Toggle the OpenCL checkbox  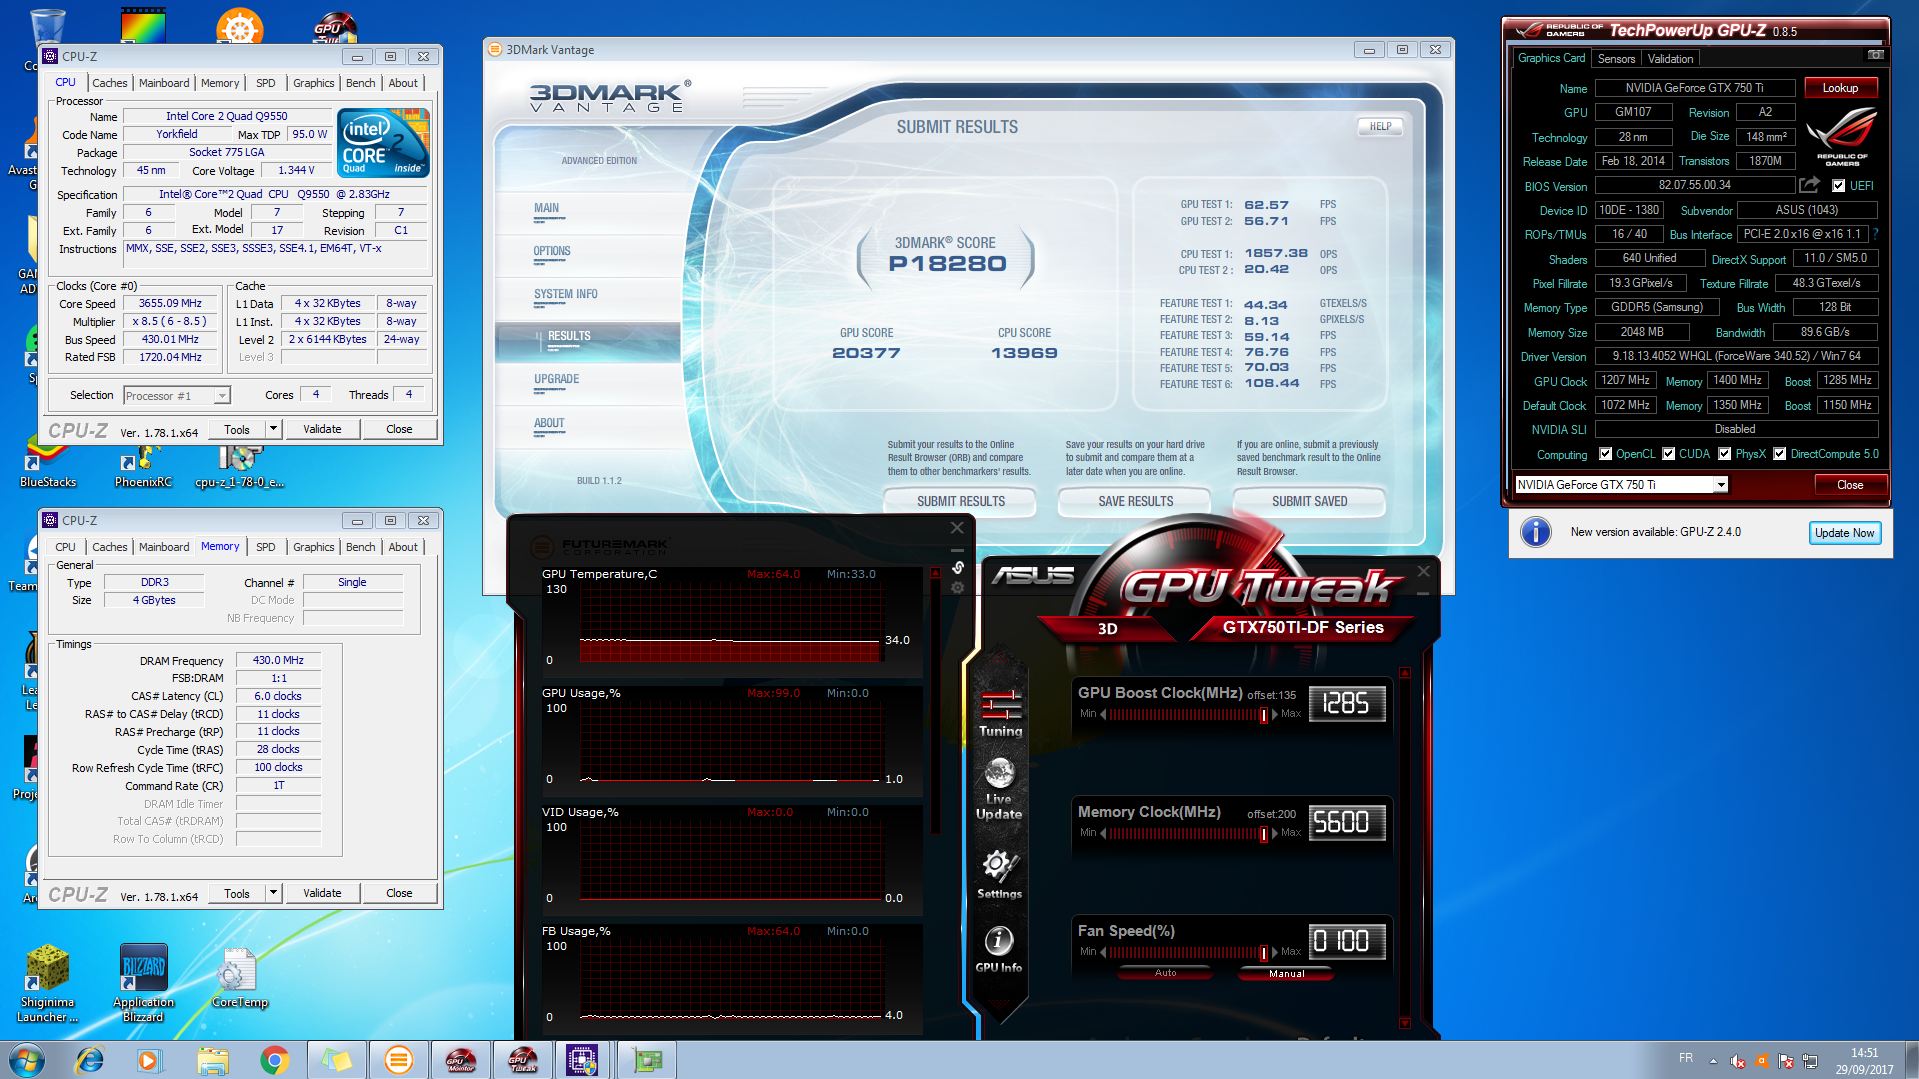tap(1605, 454)
